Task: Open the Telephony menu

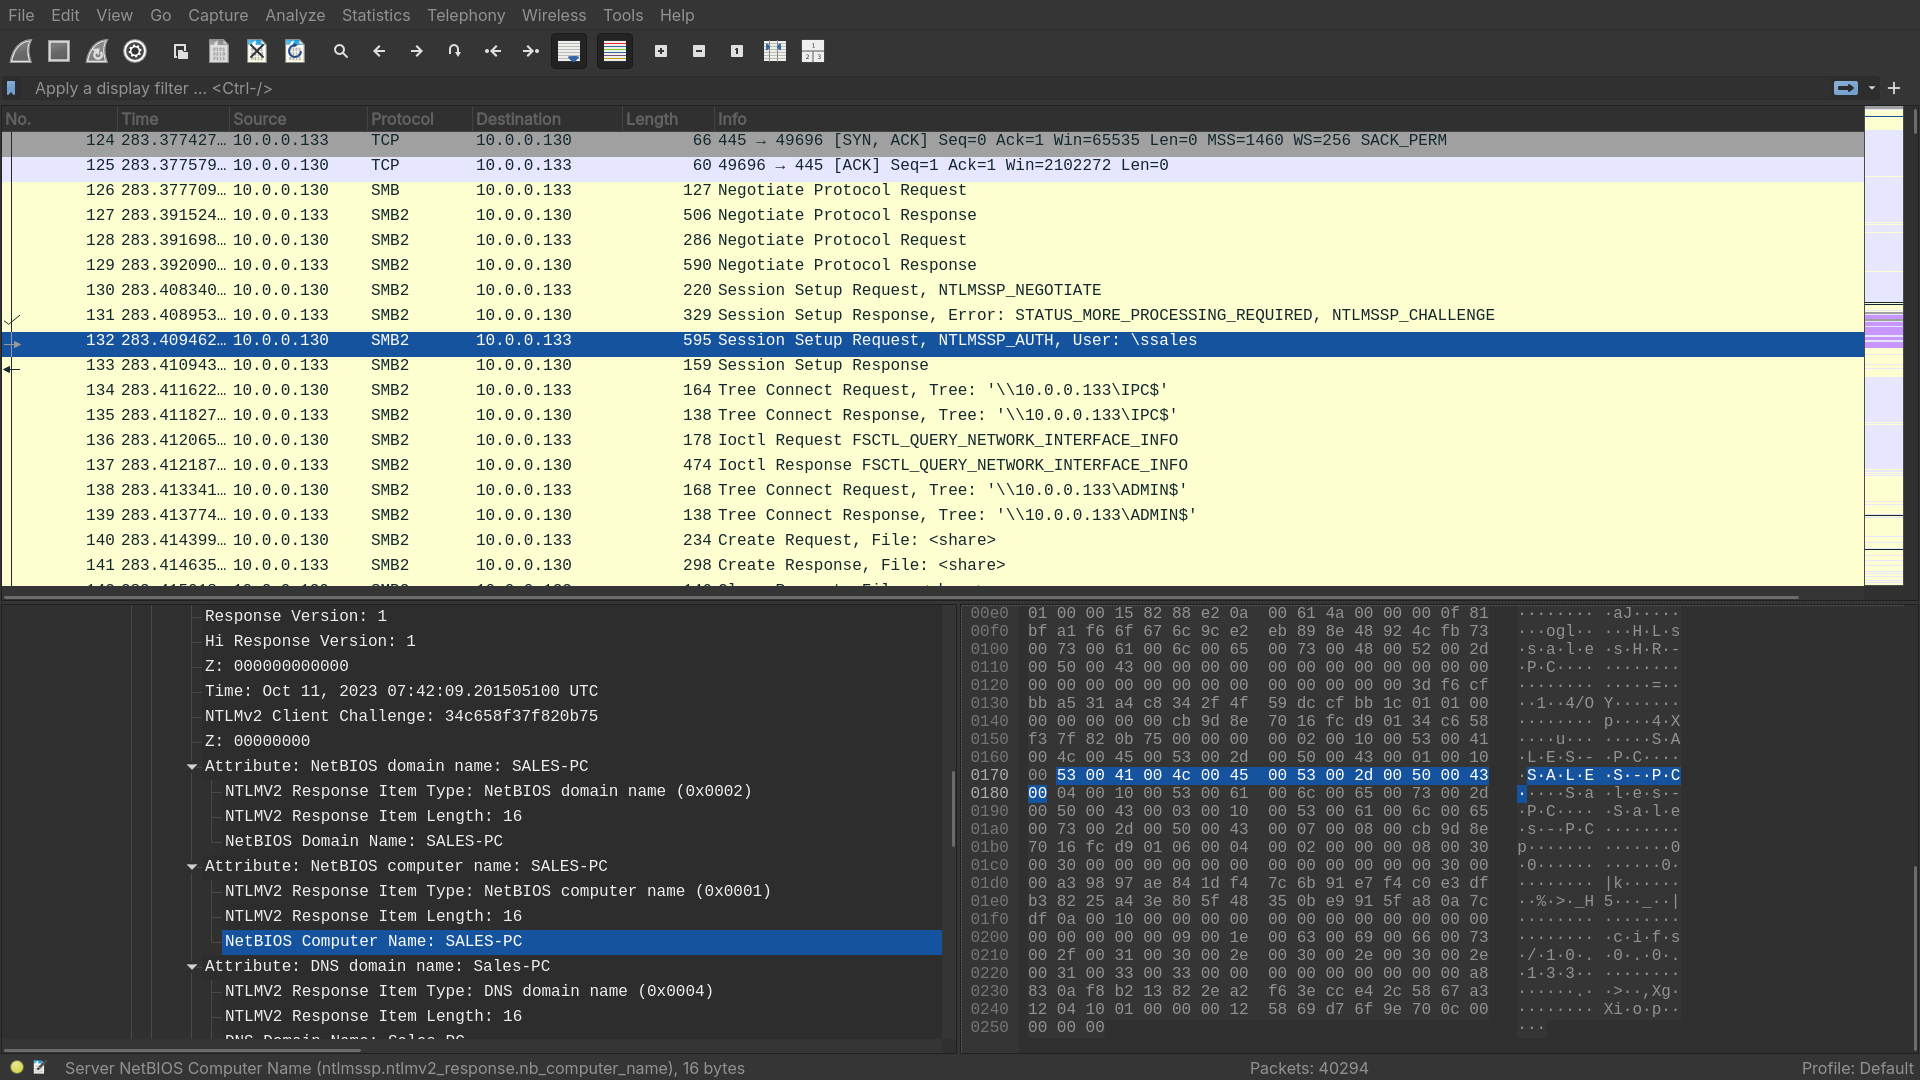Action: (x=466, y=15)
